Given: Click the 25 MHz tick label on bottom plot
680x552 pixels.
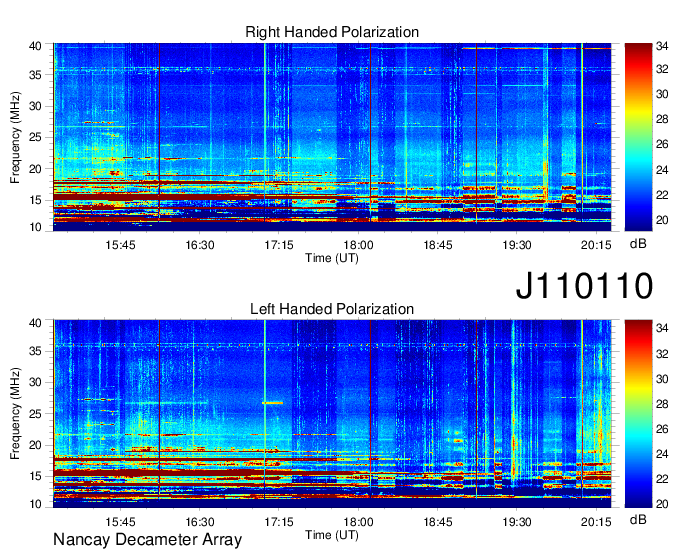Looking at the screenshot, I should 35,414.
